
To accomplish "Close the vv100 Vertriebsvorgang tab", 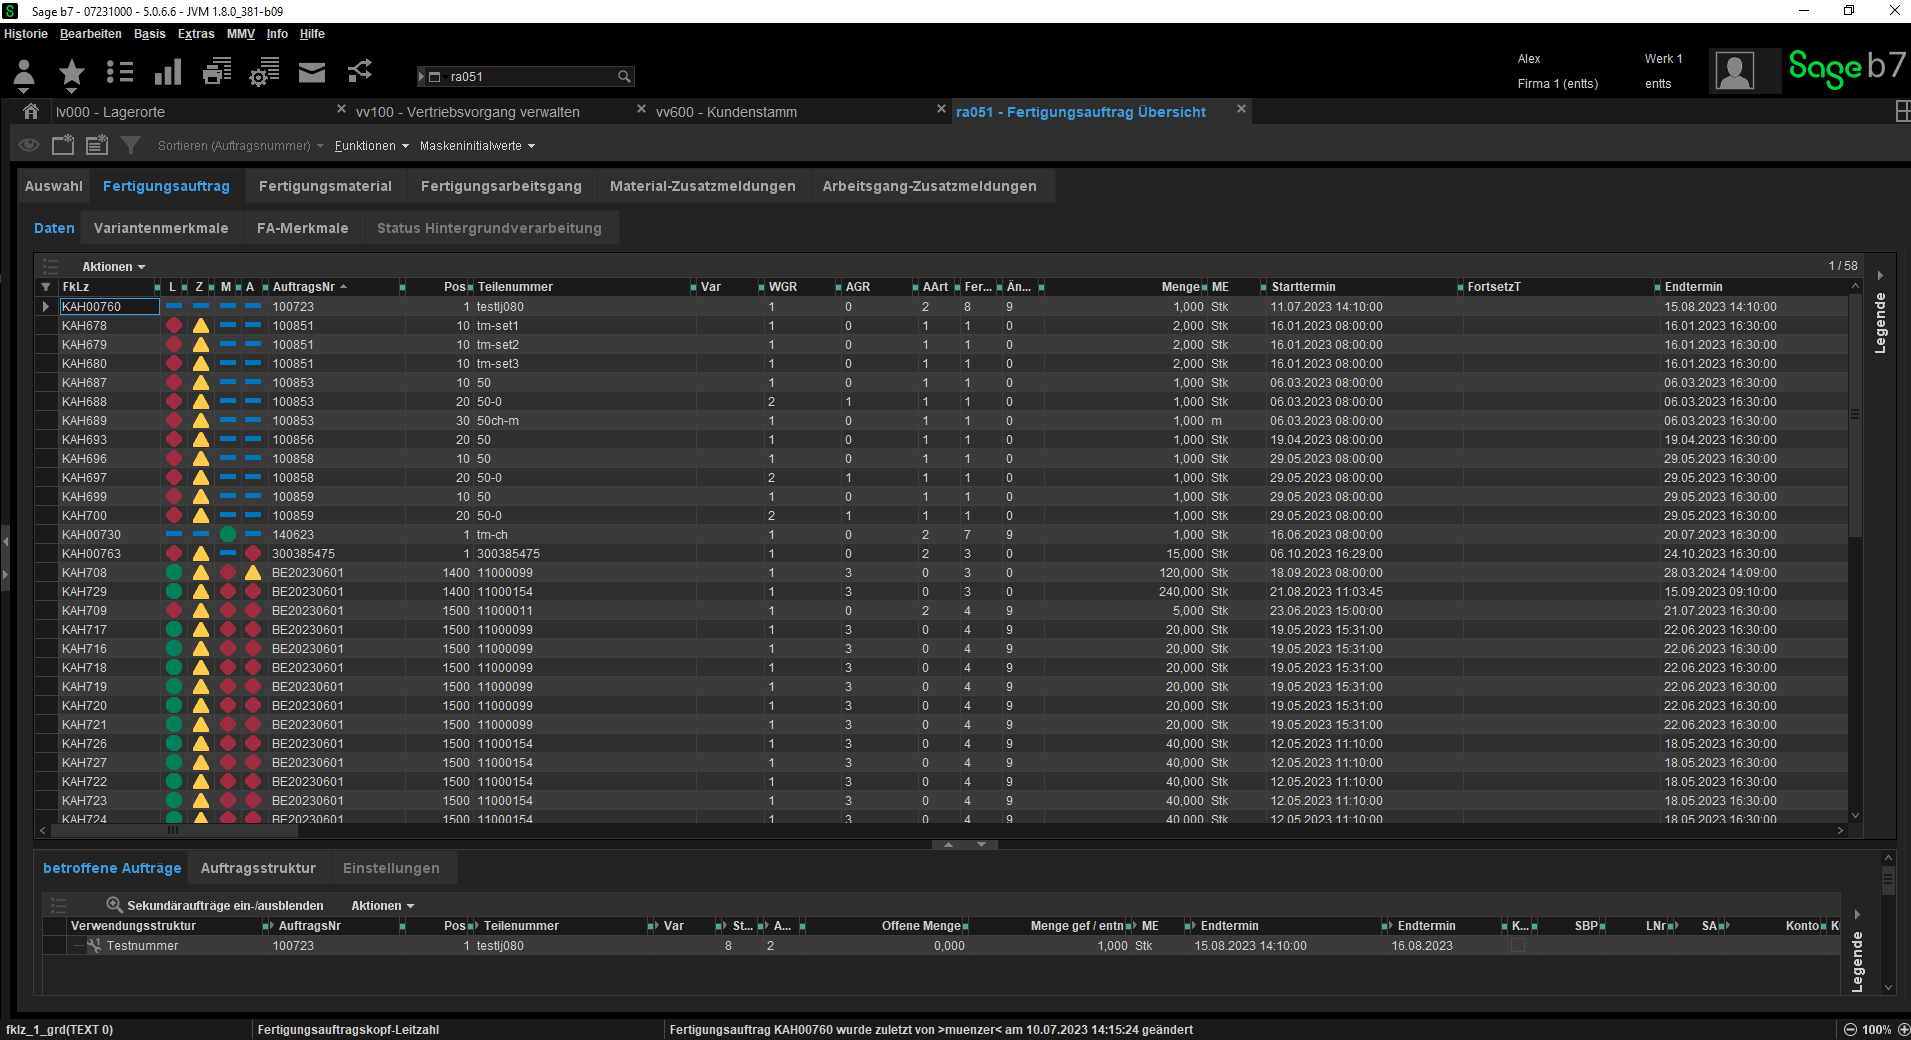I will [x=641, y=109].
